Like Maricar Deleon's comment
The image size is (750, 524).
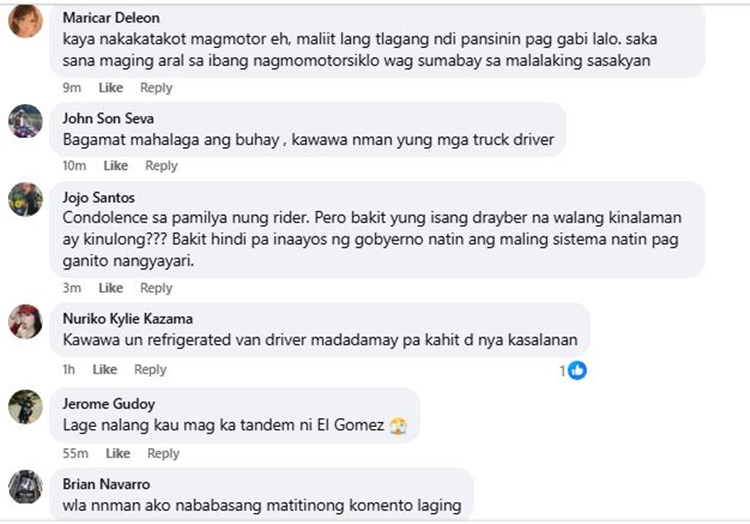(x=110, y=87)
